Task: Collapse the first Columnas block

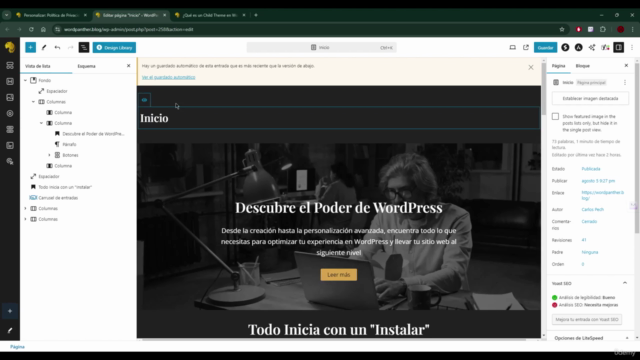Action: pyautogui.click(x=33, y=102)
